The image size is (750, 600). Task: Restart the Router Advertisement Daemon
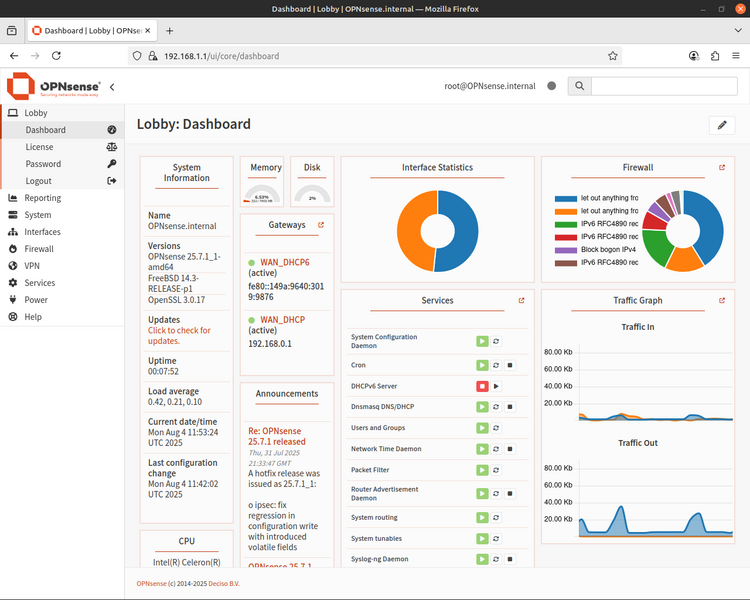pyautogui.click(x=496, y=493)
